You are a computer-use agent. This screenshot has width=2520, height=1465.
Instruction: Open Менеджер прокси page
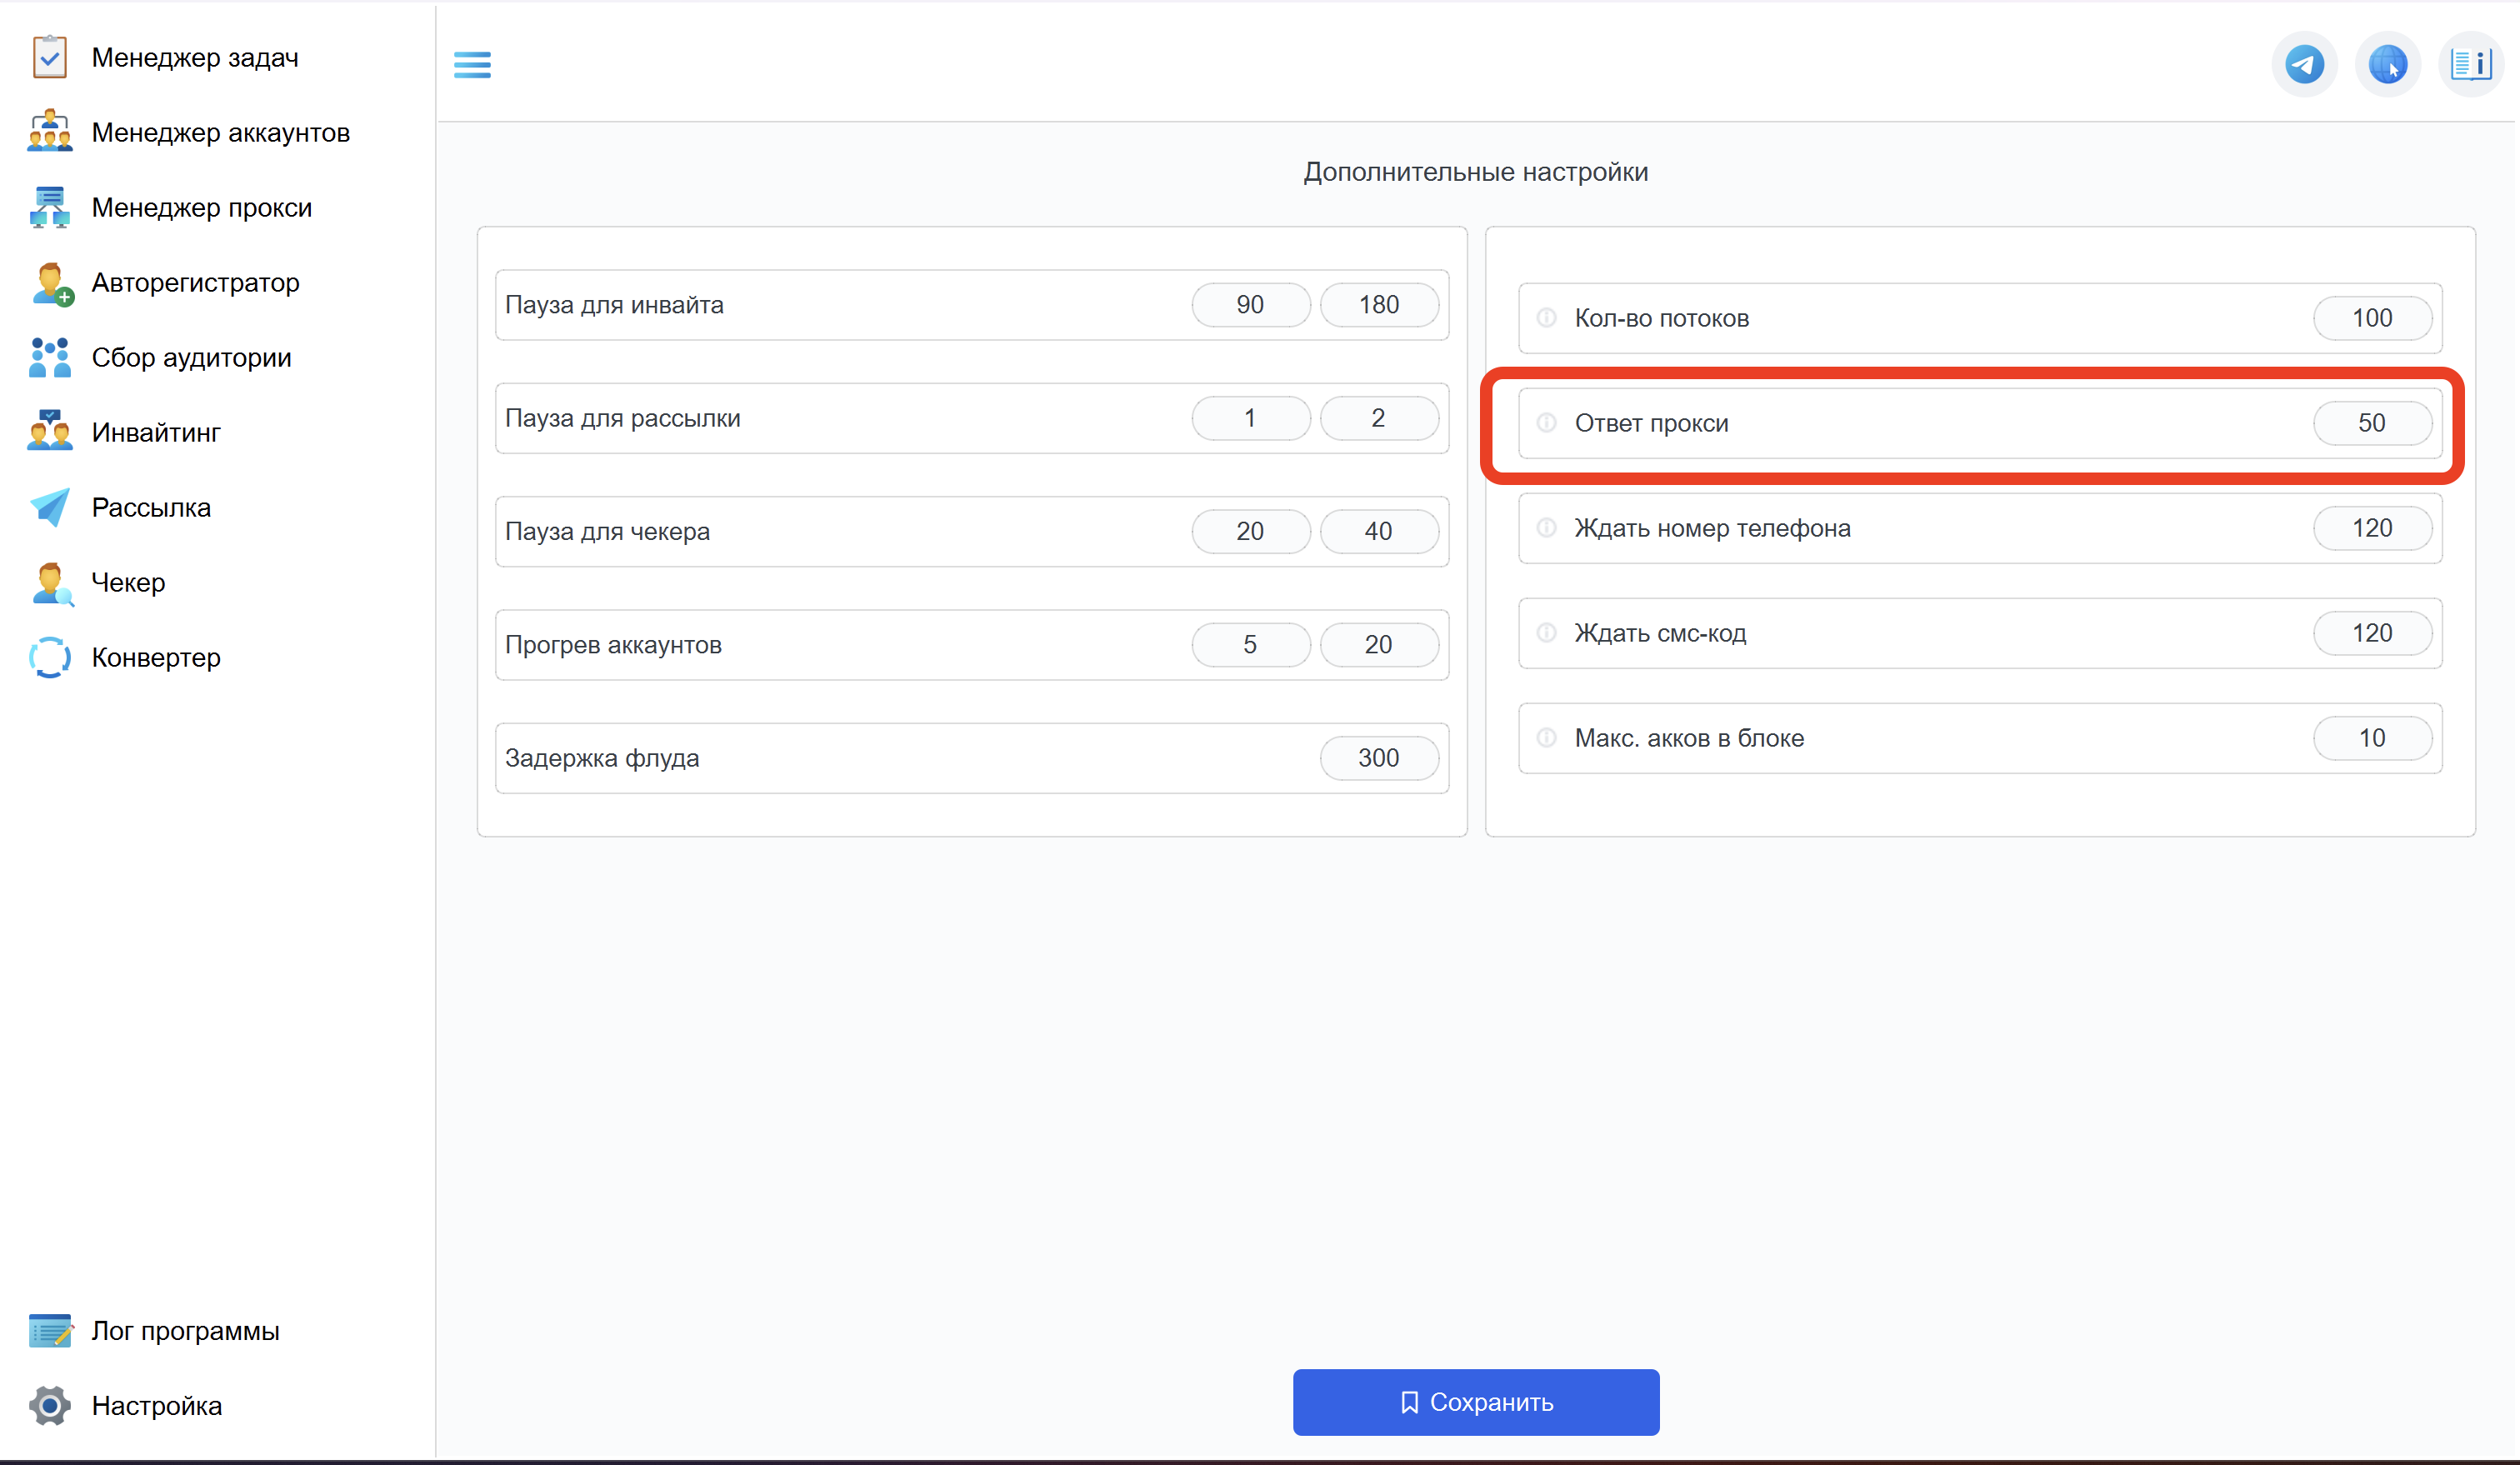click(x=201, y=208)
